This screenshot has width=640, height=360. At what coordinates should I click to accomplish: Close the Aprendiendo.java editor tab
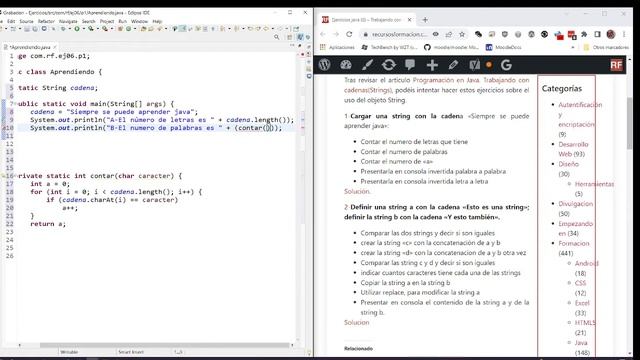[x=55, y=47]
